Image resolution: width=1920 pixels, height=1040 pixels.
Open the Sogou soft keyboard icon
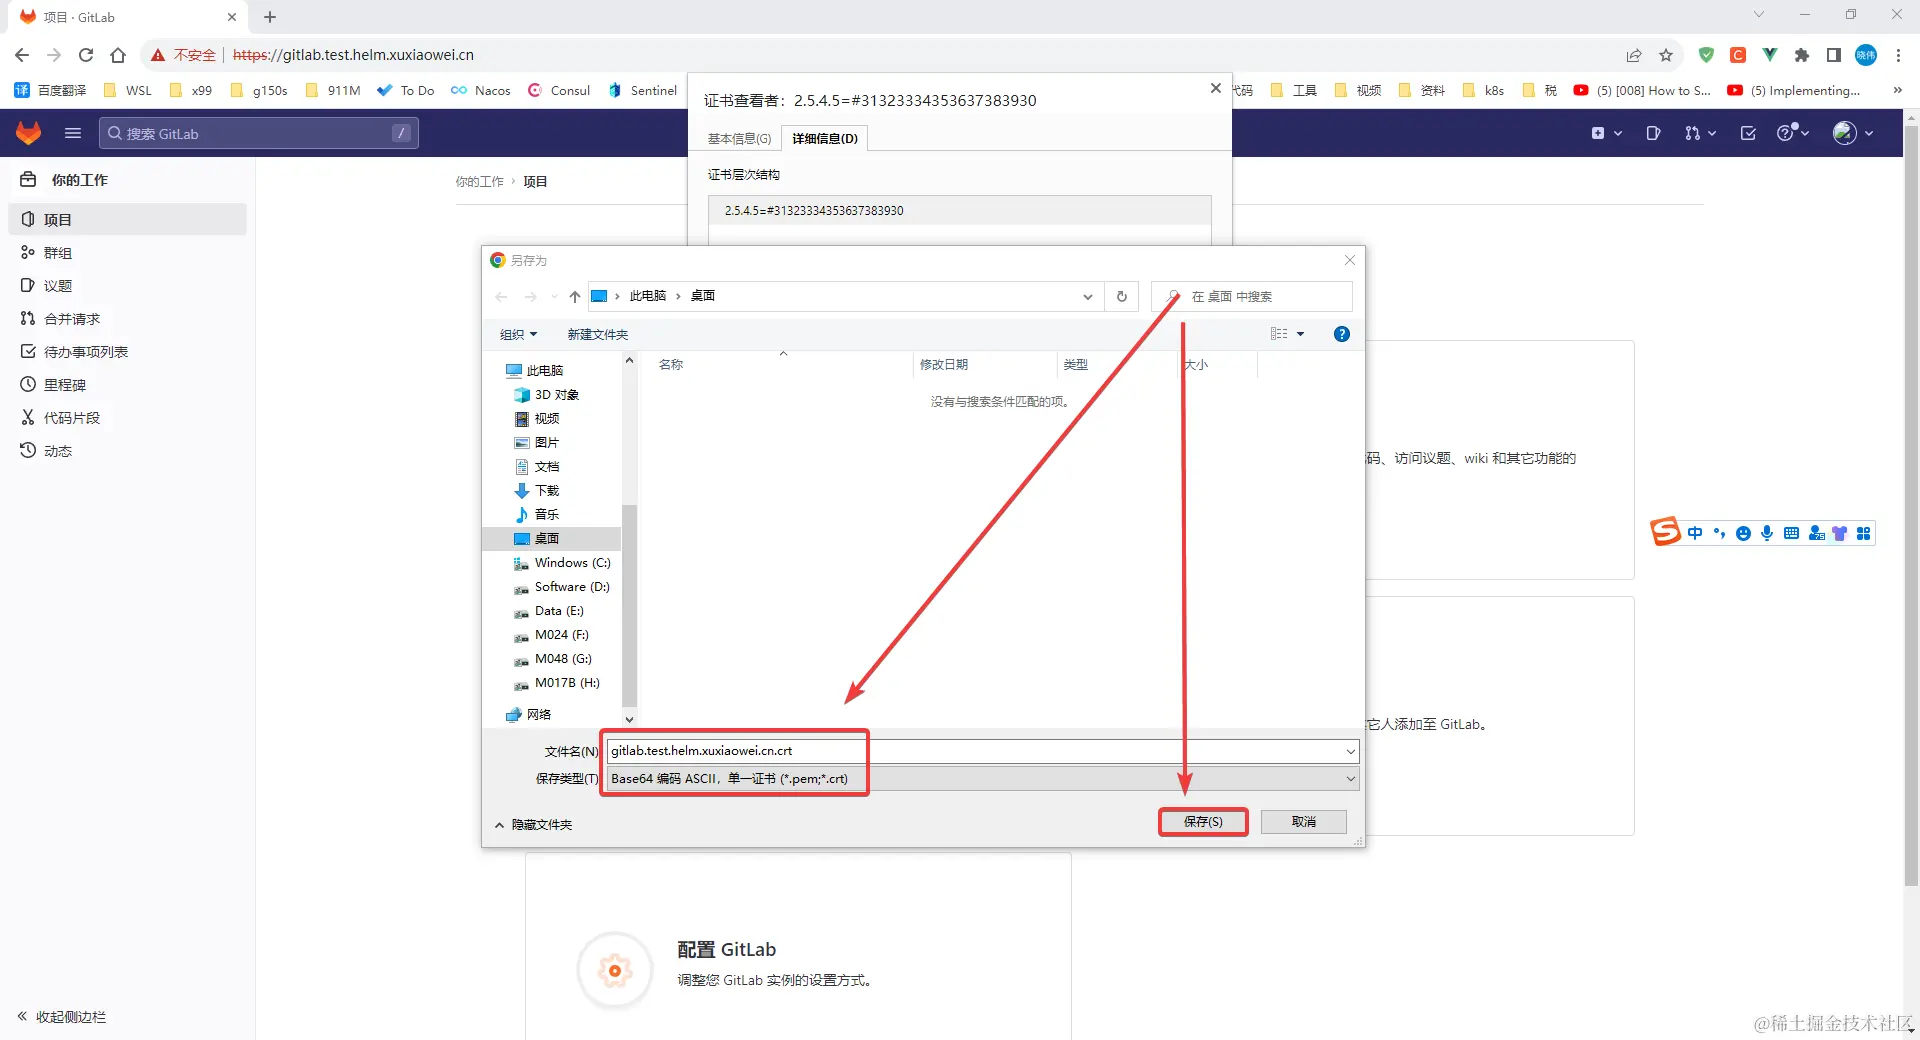pyautogui.click(x=1791, y=533)
